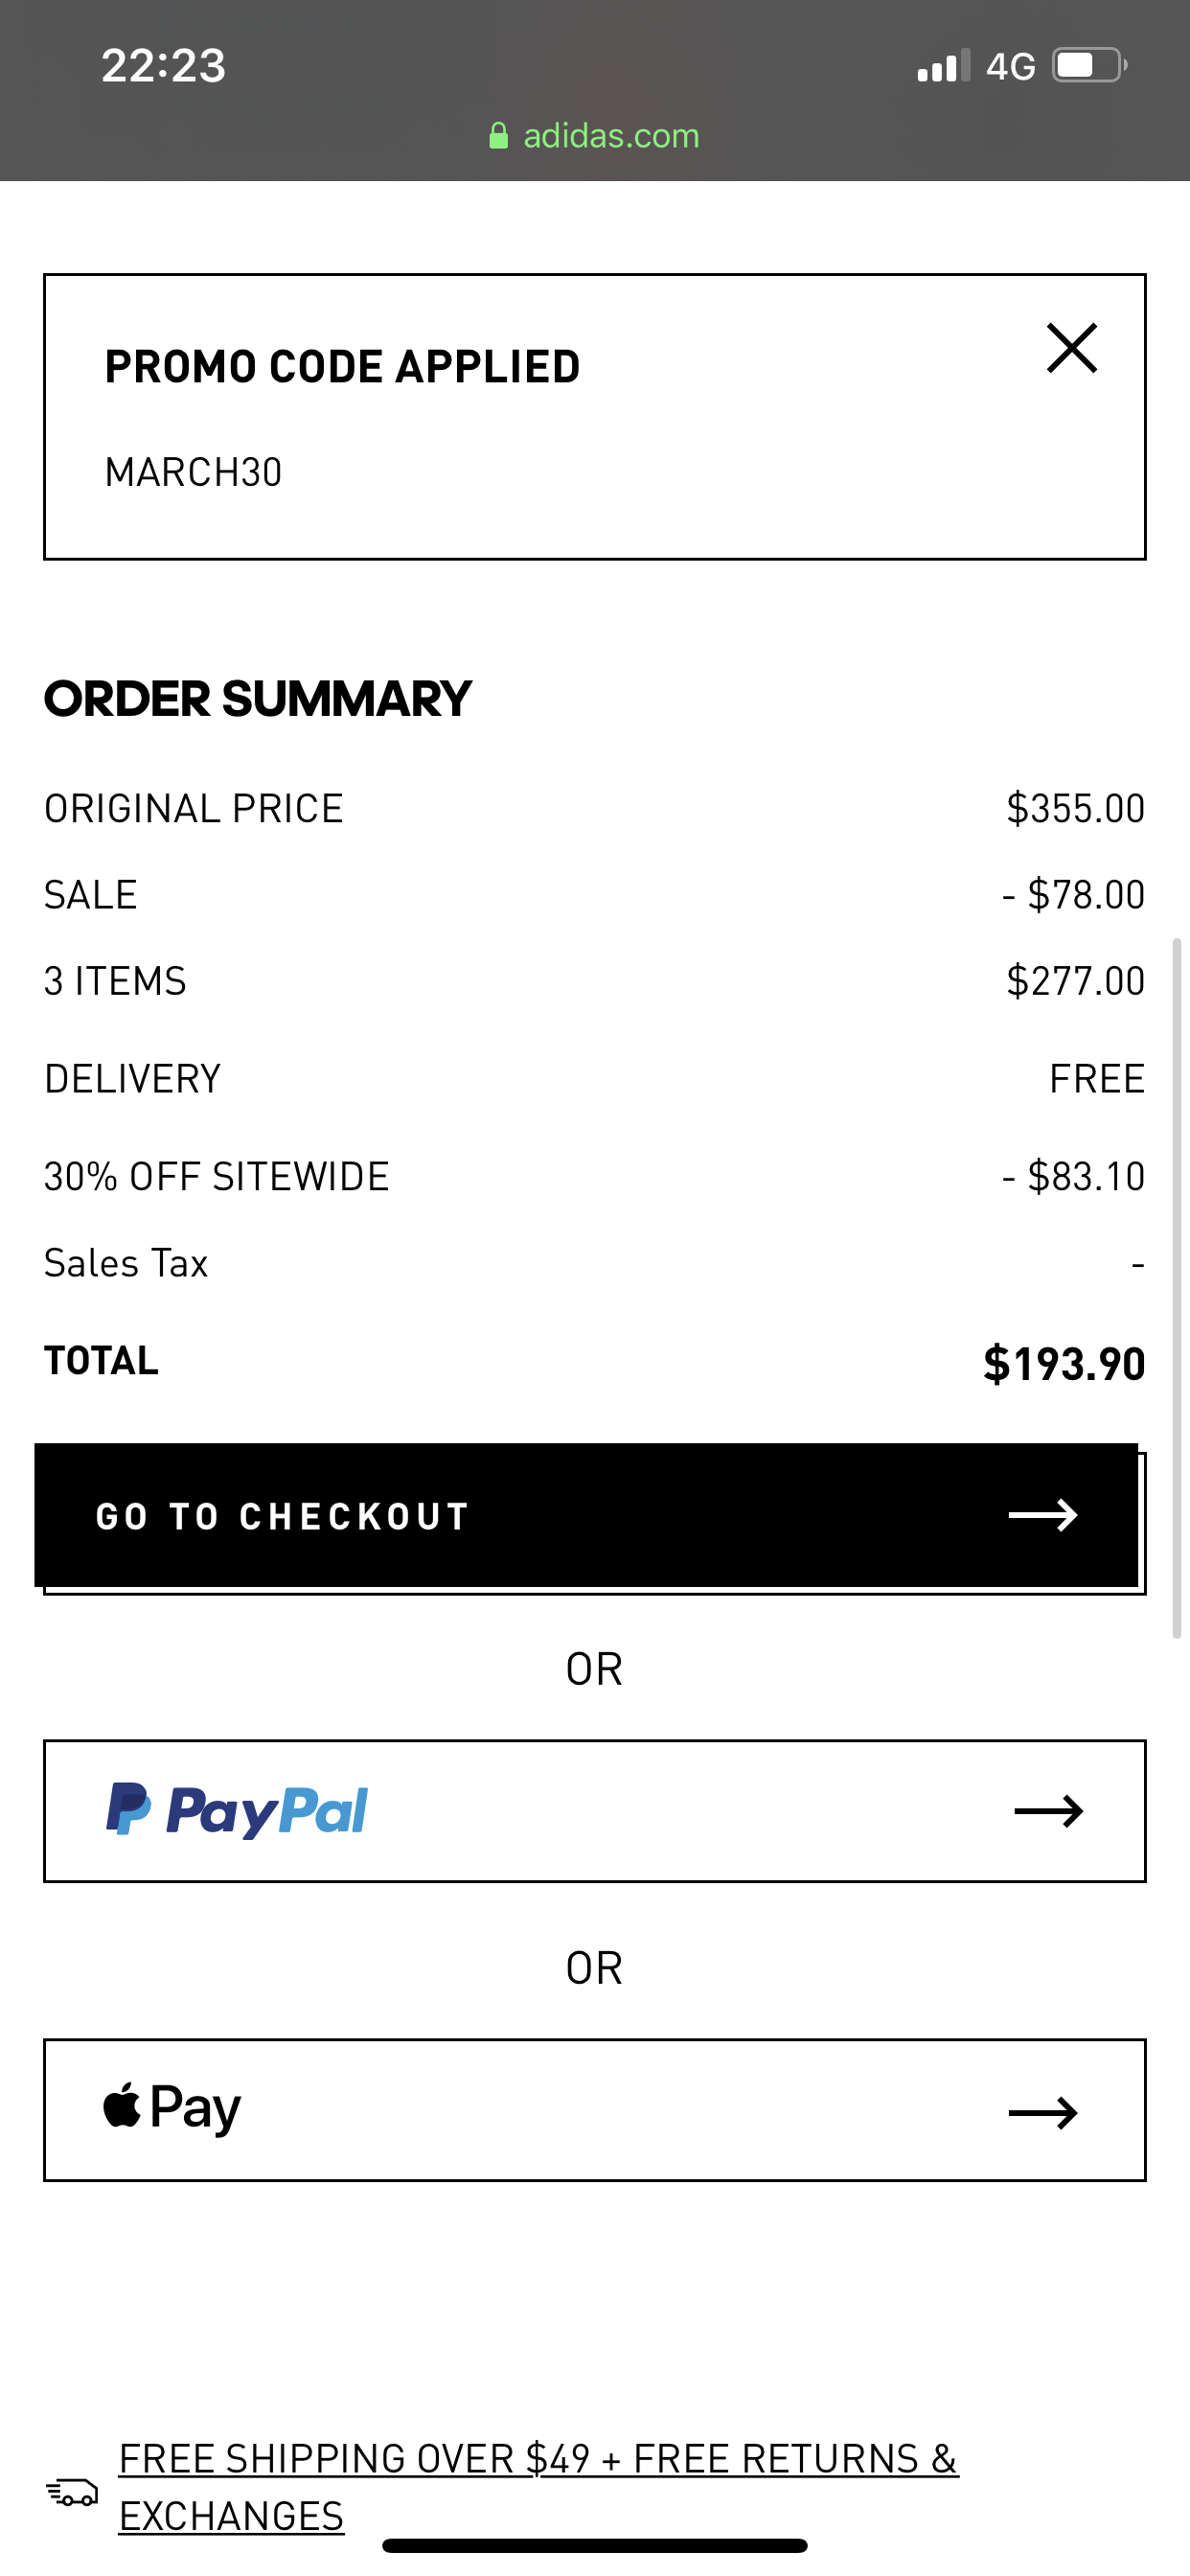1190x2576 pixels.
Task: Click the green lock icon in address bar
Action: pyautogui.click(x=498, y=136)
